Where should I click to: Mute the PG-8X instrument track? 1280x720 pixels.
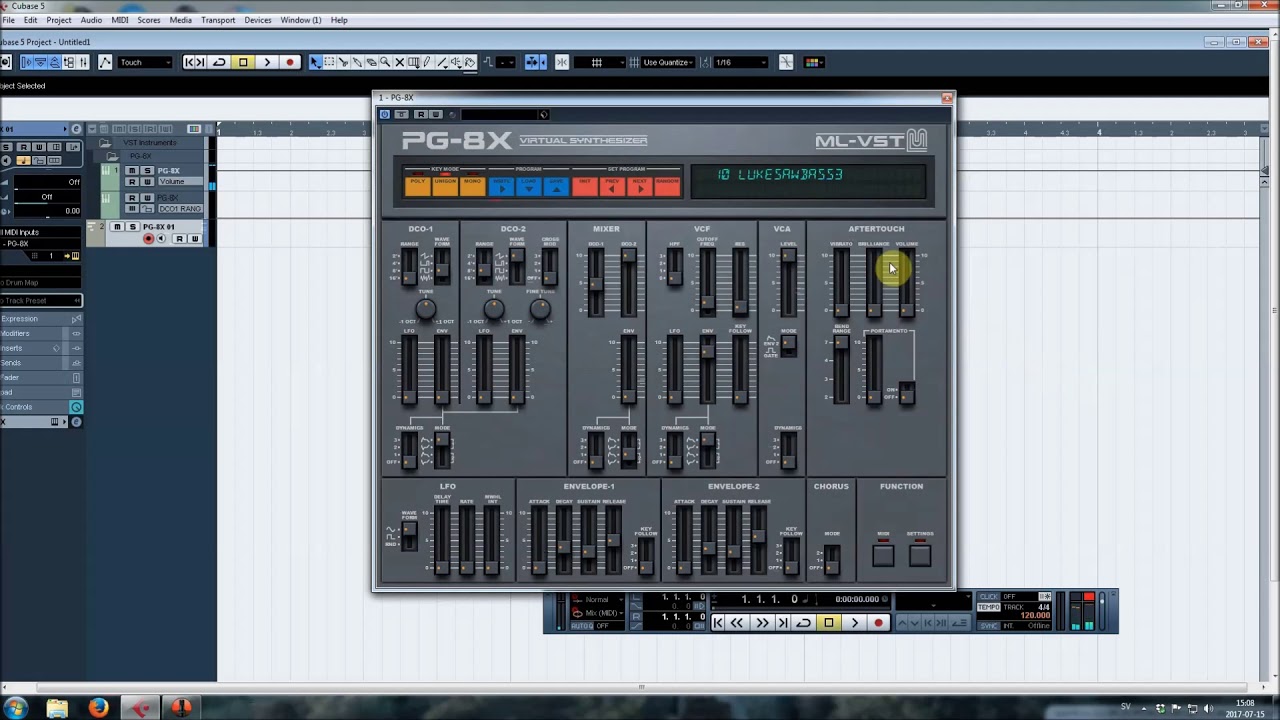click(132, 171)
